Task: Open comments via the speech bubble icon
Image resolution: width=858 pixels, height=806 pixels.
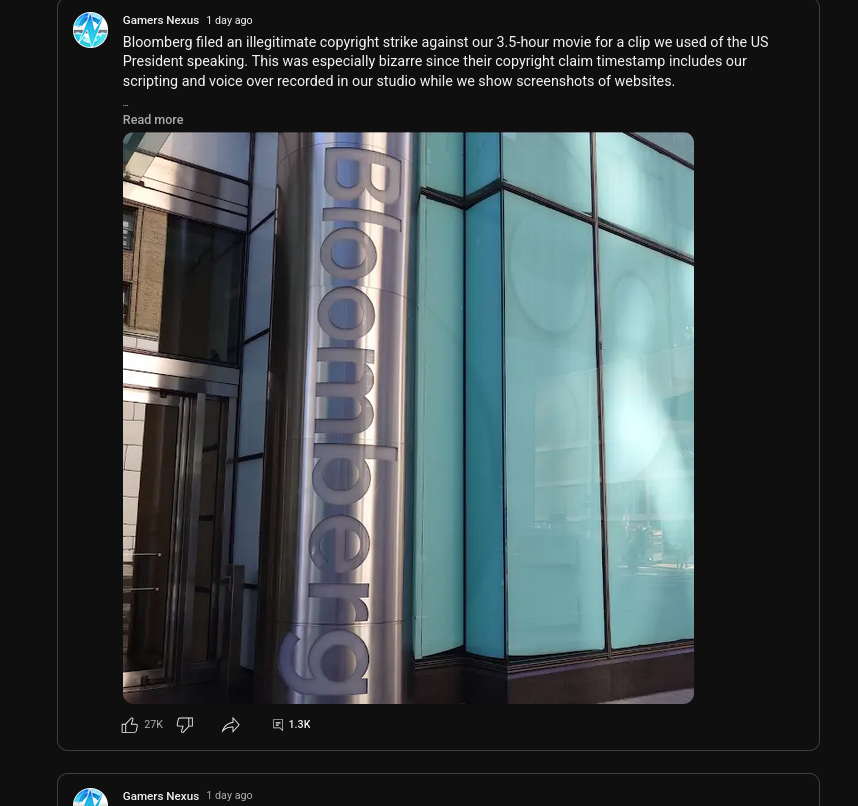Action: click(278, 725)
